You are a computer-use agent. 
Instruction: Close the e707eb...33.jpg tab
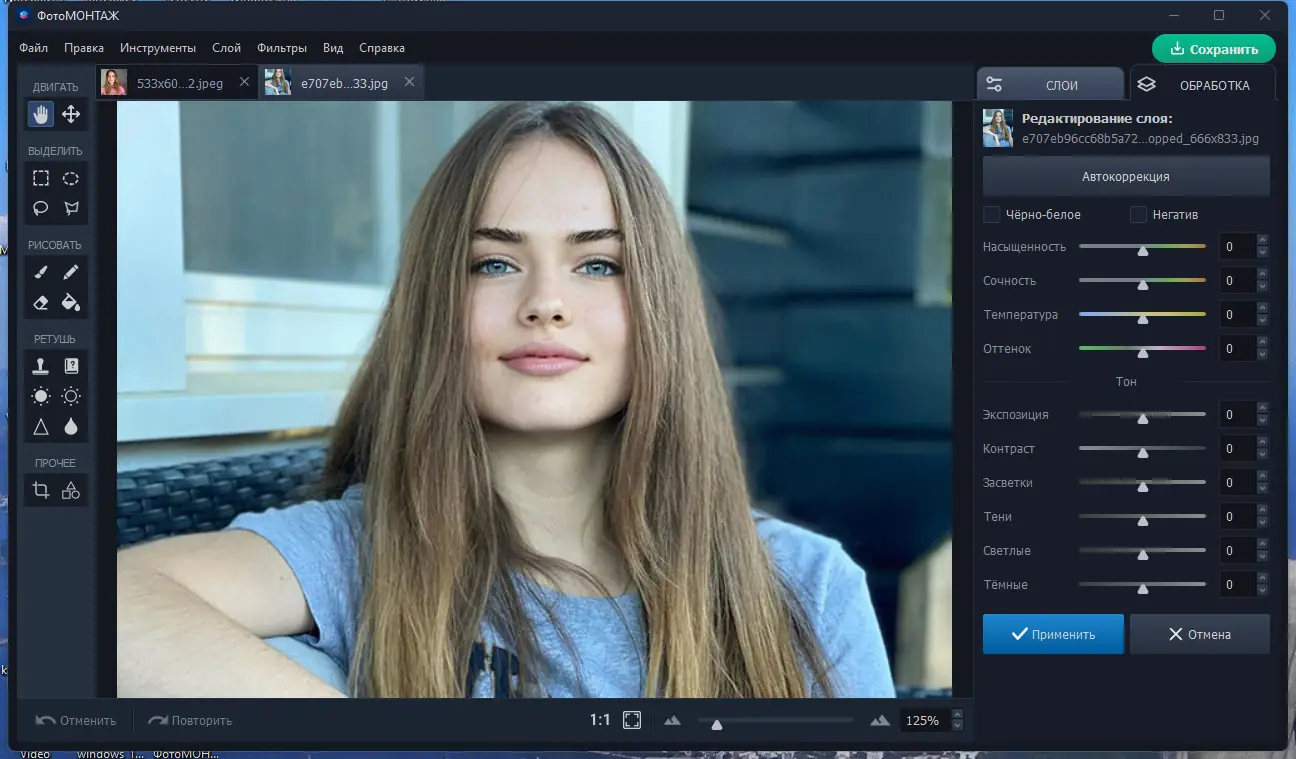coord(409,82)
